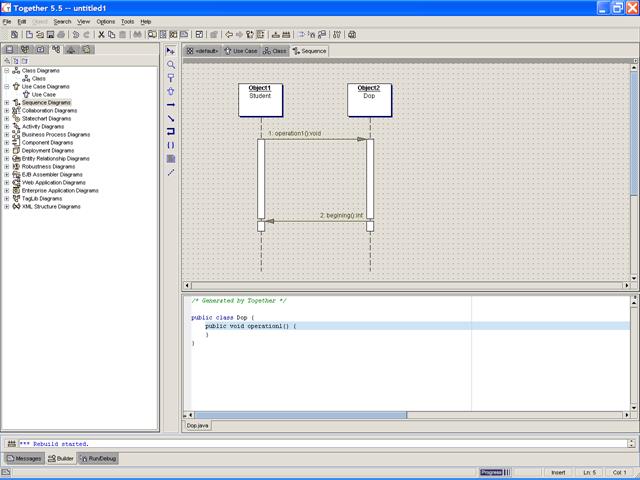Collapse the Class Diagrams tree node

(x=7, y=71)
